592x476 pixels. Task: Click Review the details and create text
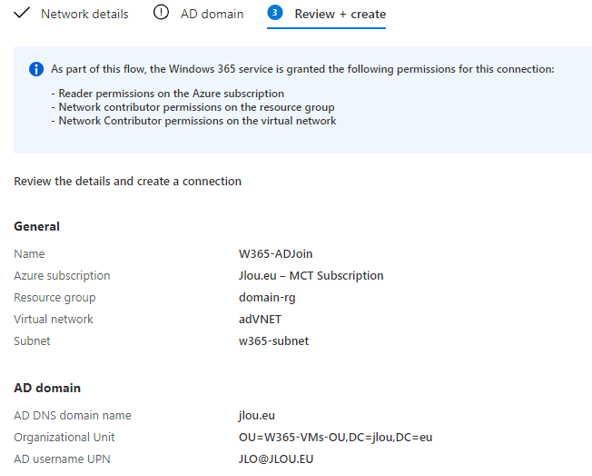click(128, 181)
